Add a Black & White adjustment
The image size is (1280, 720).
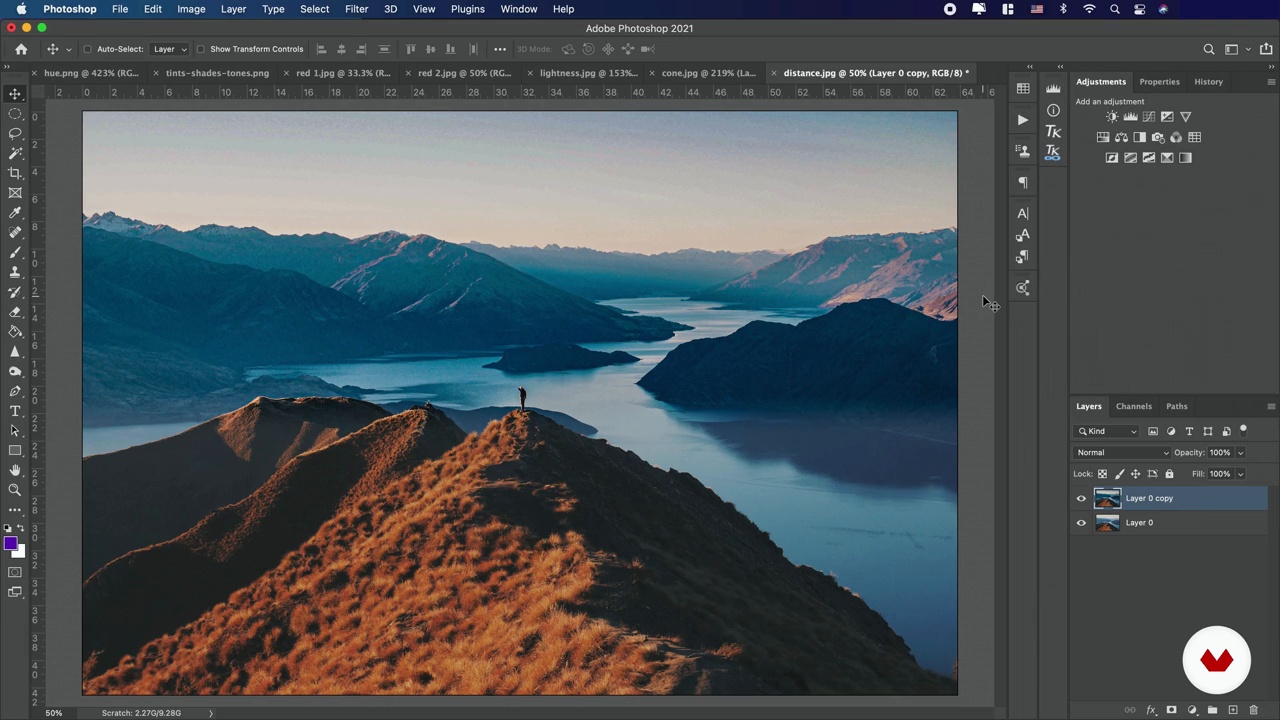1140,137
